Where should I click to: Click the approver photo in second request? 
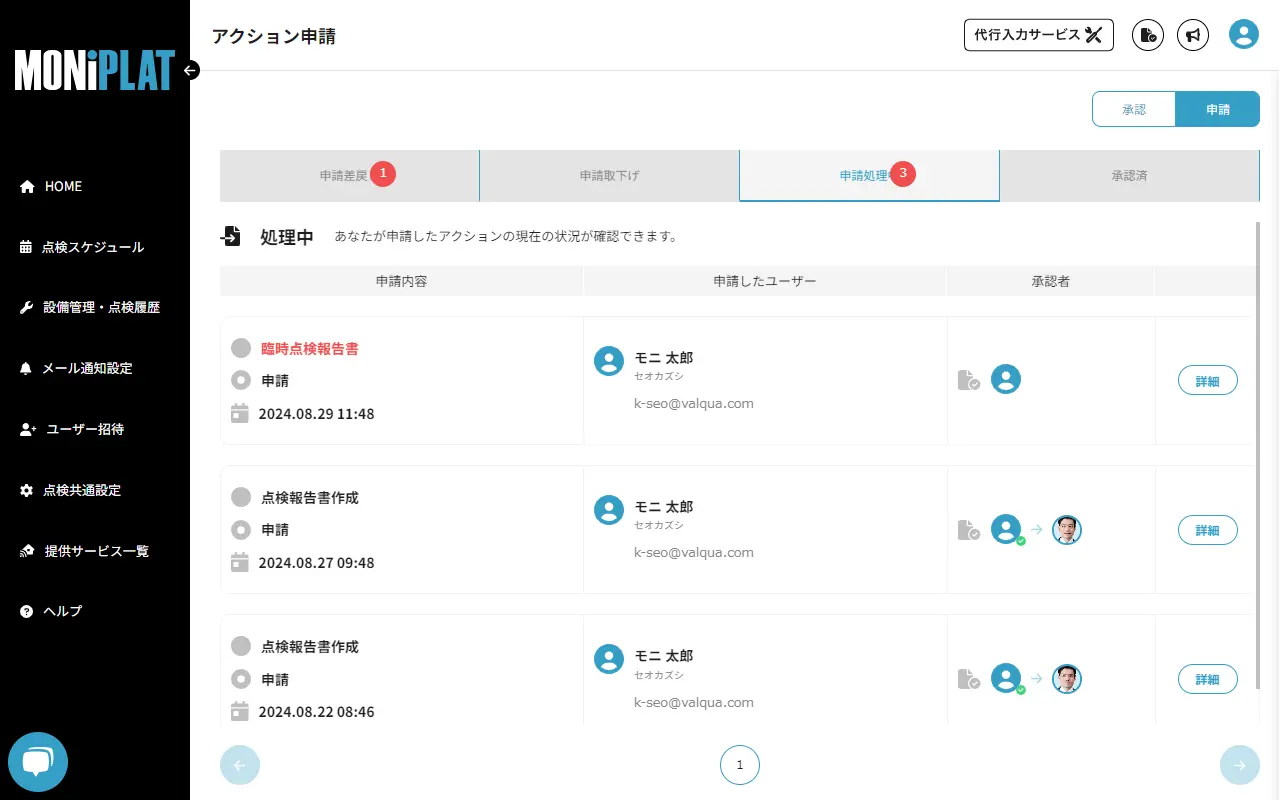pos(1067,530)
